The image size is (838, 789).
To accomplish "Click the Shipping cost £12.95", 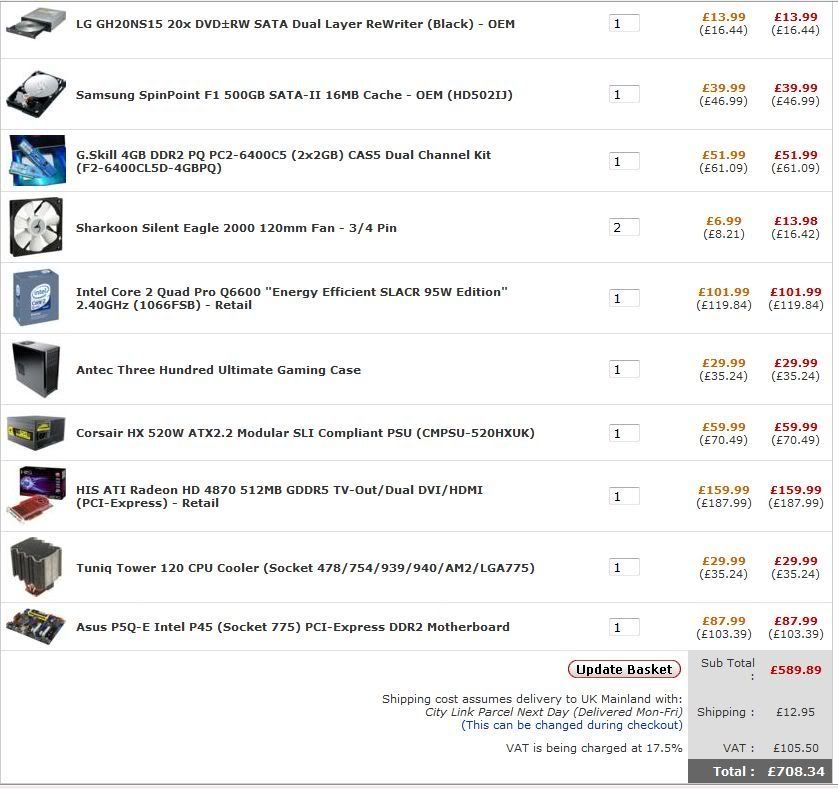I will [795, 712].
